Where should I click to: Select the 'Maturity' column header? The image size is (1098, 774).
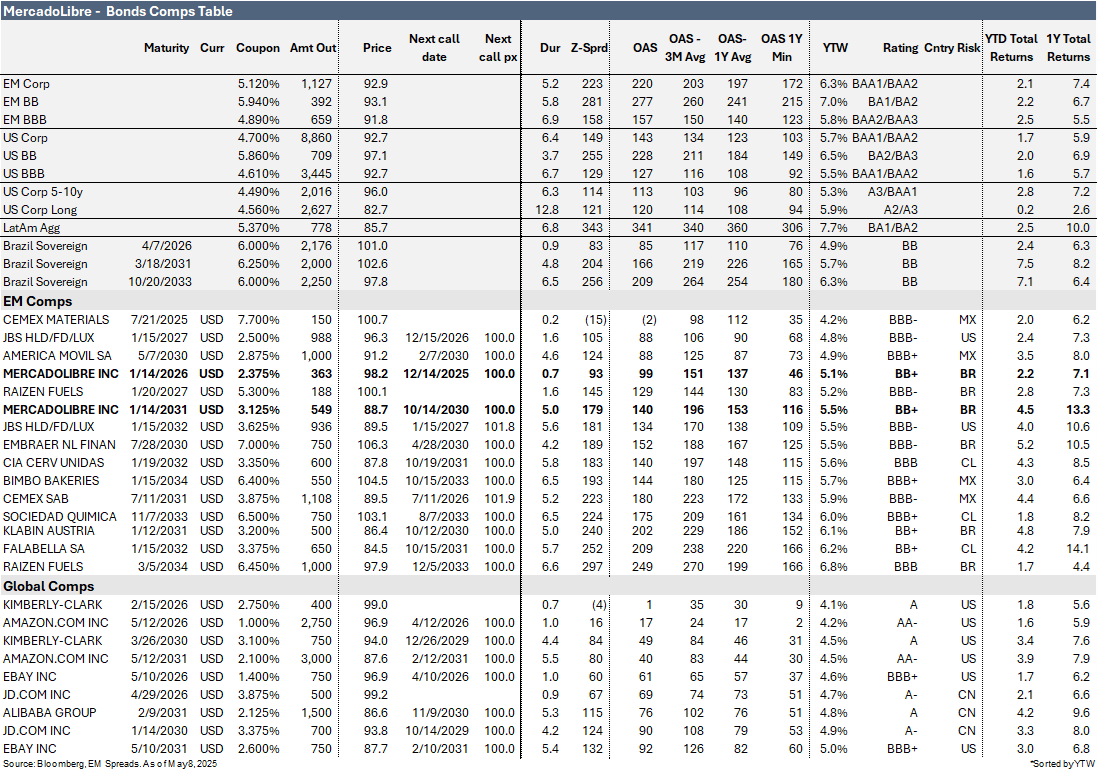tap(166, 48)
